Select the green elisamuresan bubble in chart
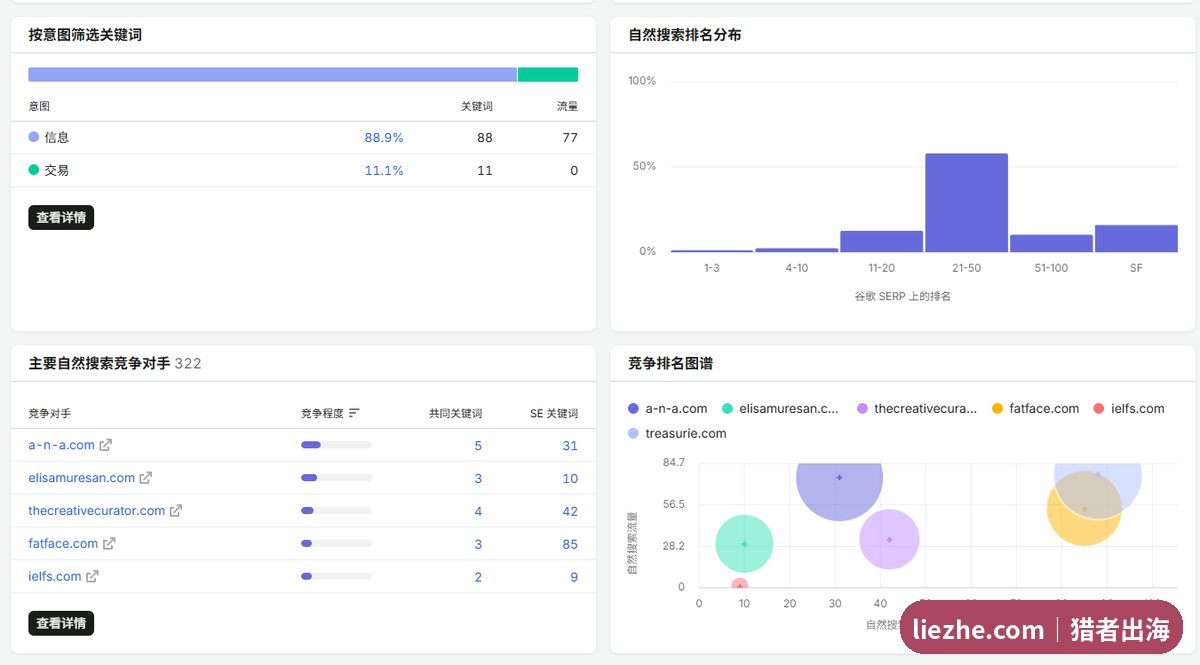 (744, 544)
